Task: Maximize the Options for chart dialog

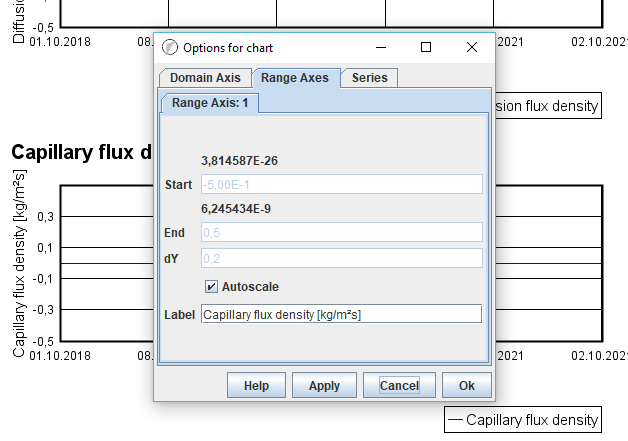Action: (426, 47)
